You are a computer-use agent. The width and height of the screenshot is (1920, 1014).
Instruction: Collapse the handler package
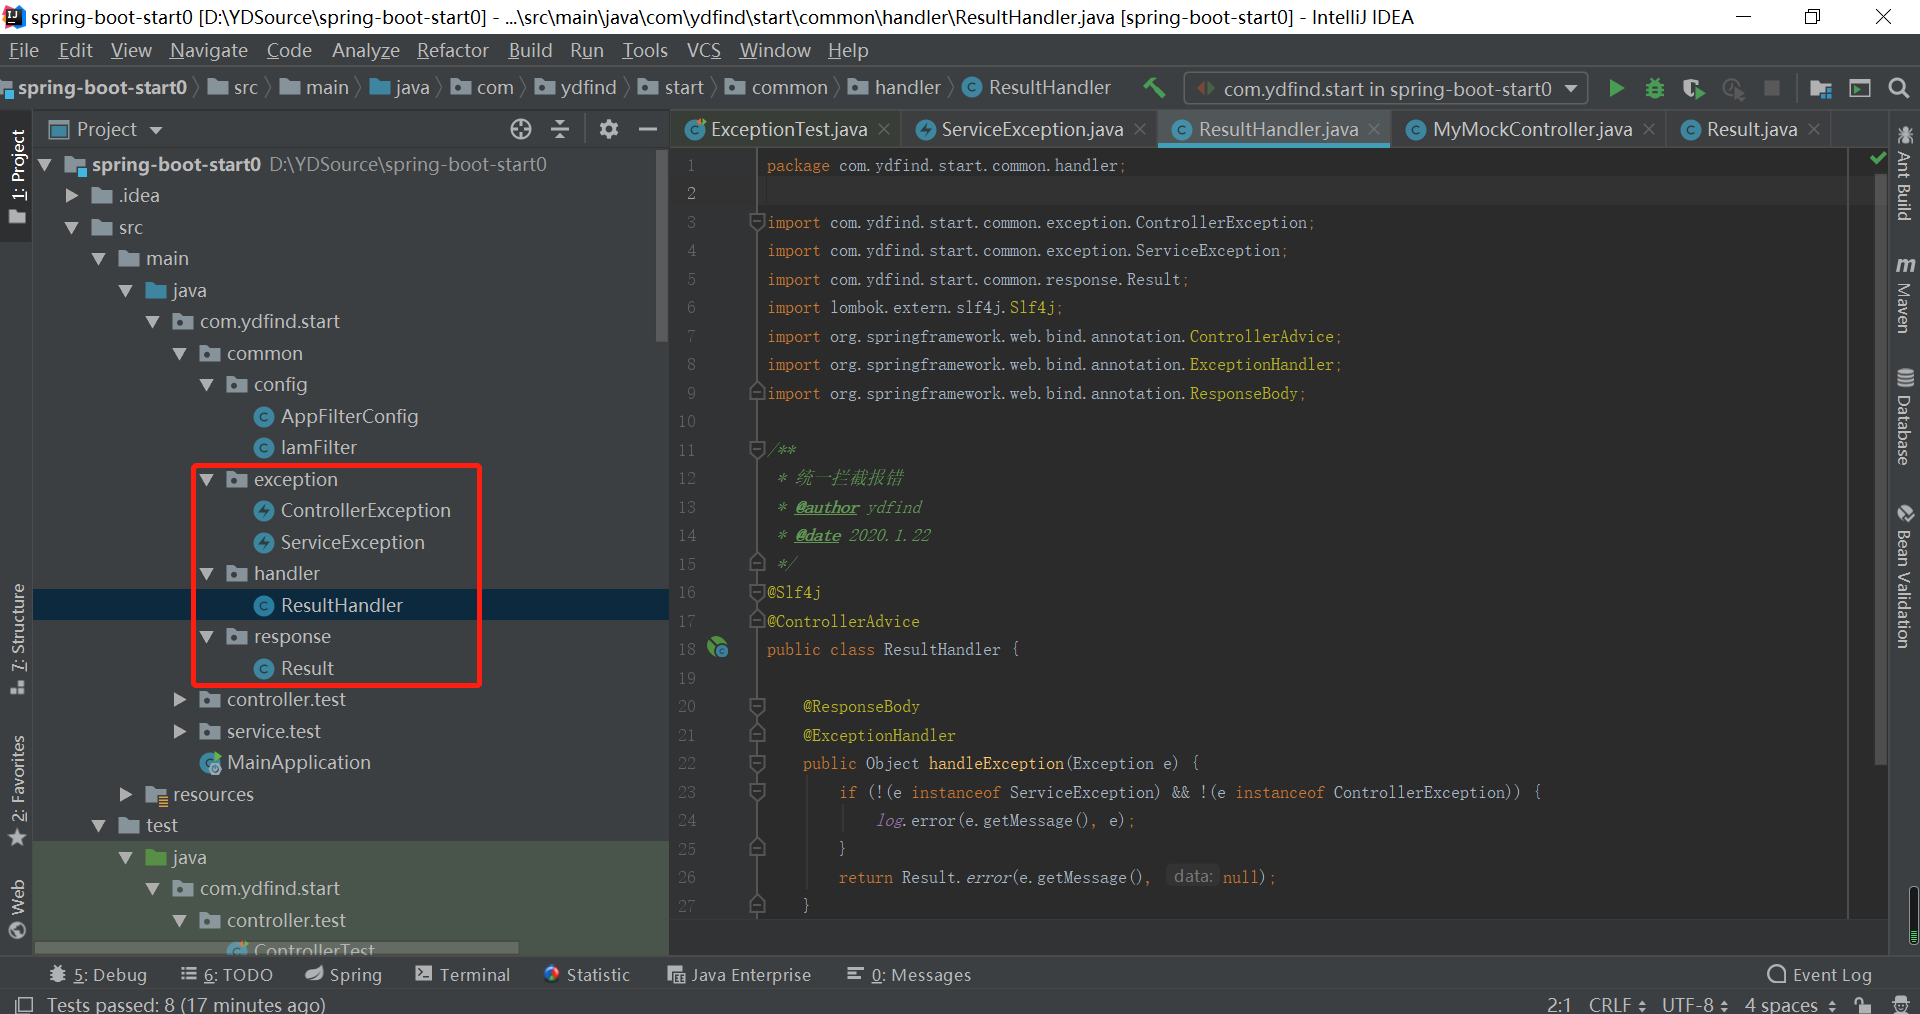pos(207,573)
